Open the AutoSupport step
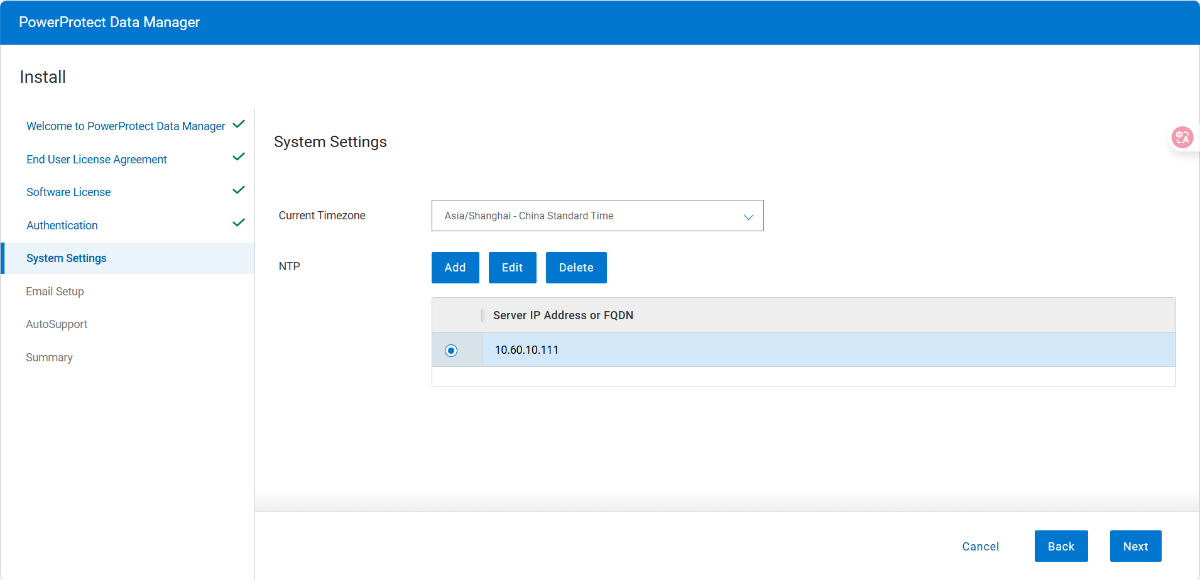 tap(57, 324)
